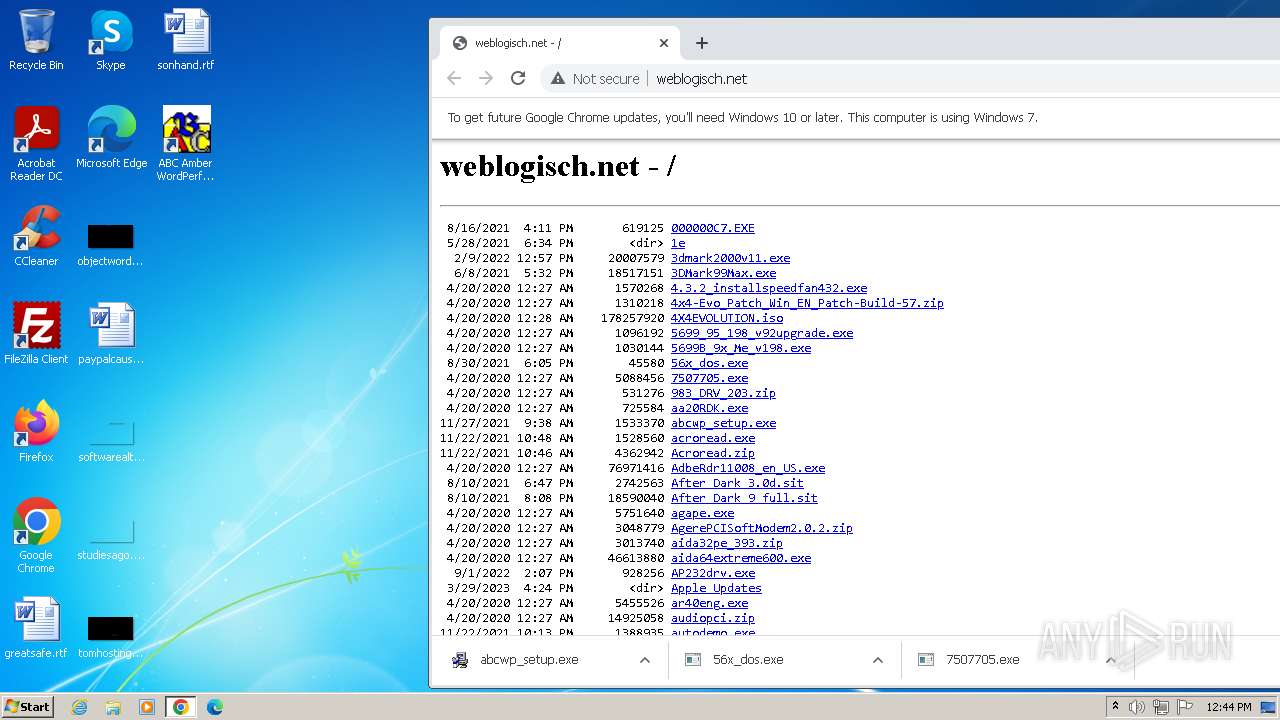Open downloaded 7507705.exe from the bar
This screenshot has height=720, width=1280.
point(982,660)
